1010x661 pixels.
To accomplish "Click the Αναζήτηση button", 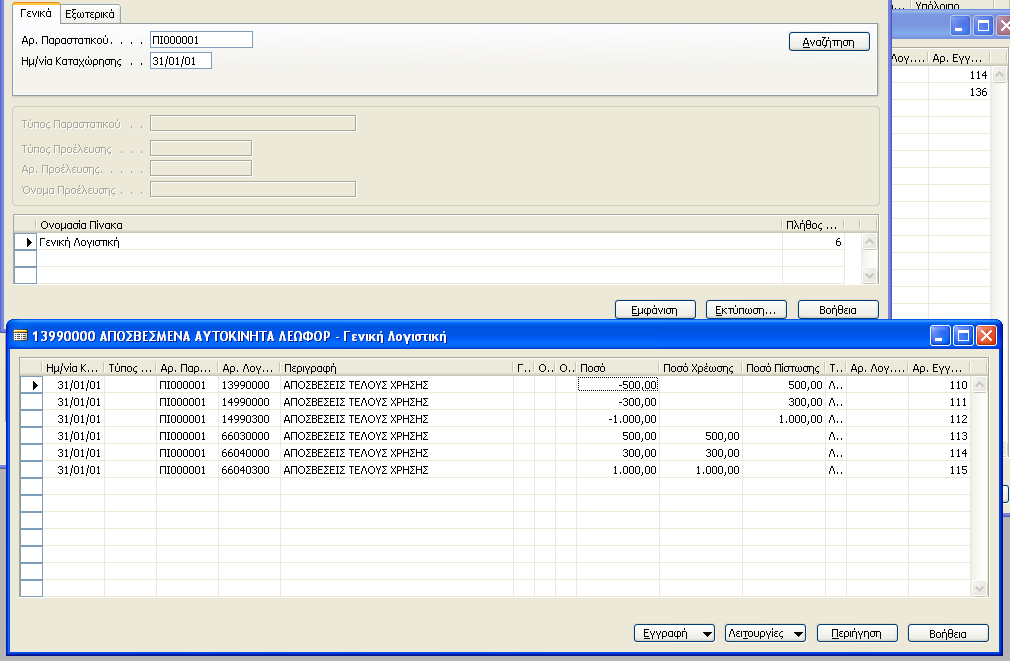I will click(829, 42).
